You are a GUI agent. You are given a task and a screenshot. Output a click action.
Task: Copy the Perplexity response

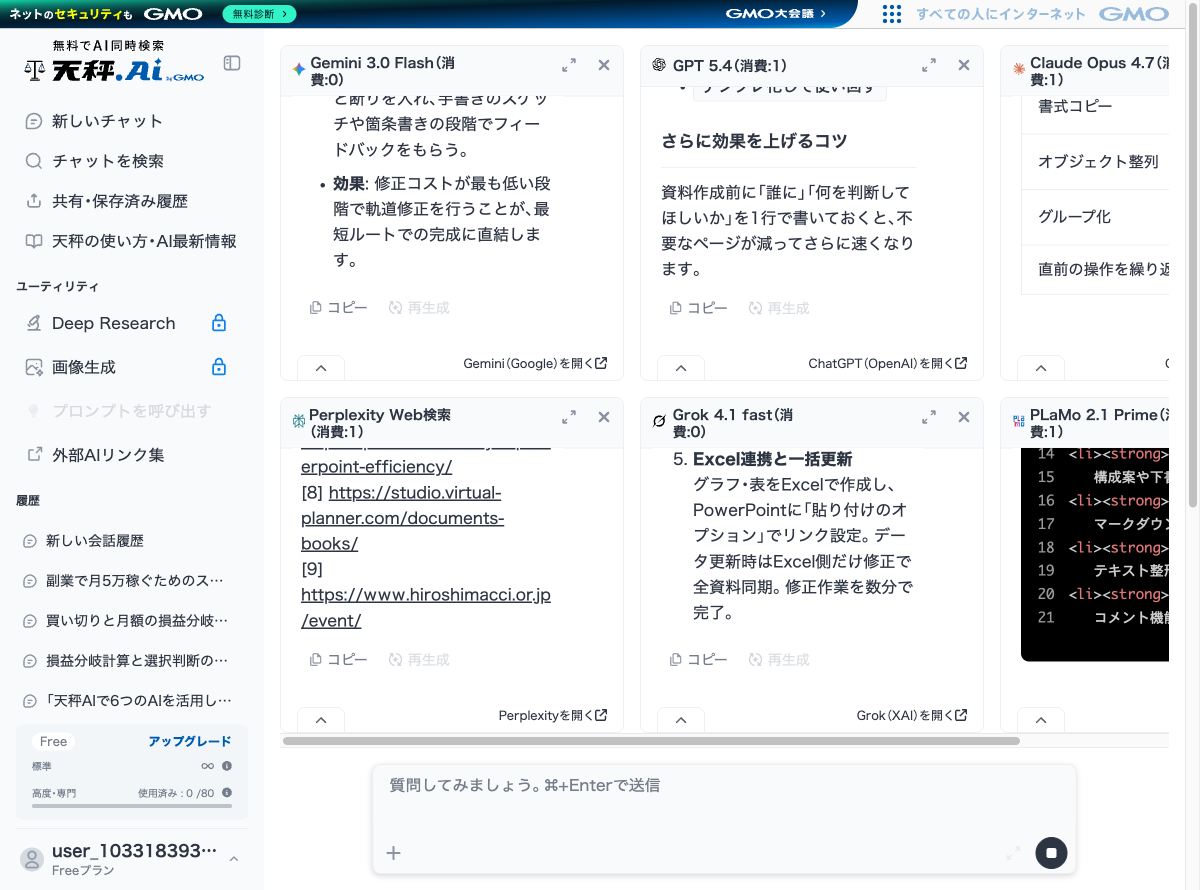click(x=338, y=660)
